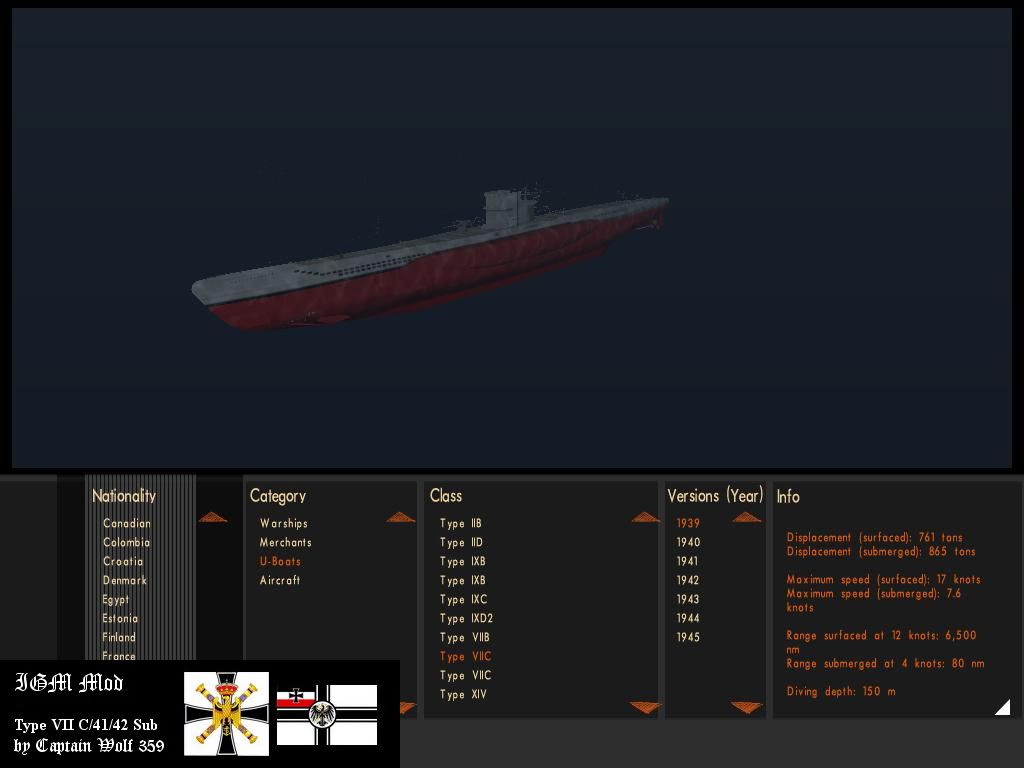1024x768 pixels.
Task: Select class Type IID
Action: point(461,542)
